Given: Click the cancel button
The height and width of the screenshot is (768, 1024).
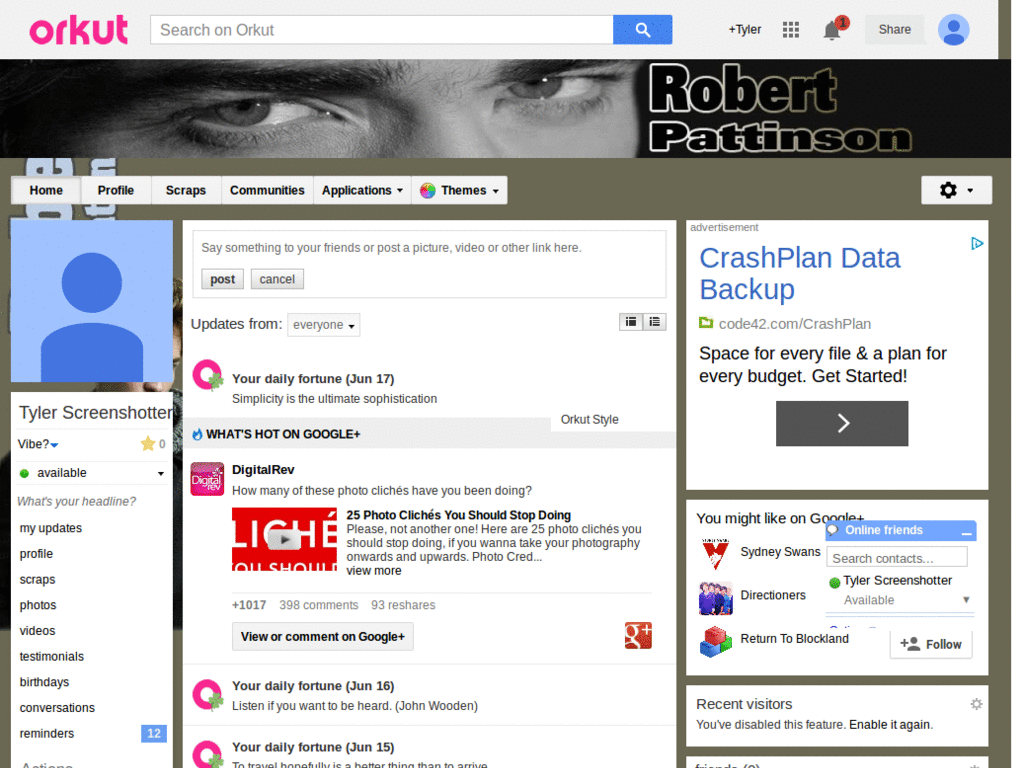Looking at the screenshot, I should (x=277, y=279).
